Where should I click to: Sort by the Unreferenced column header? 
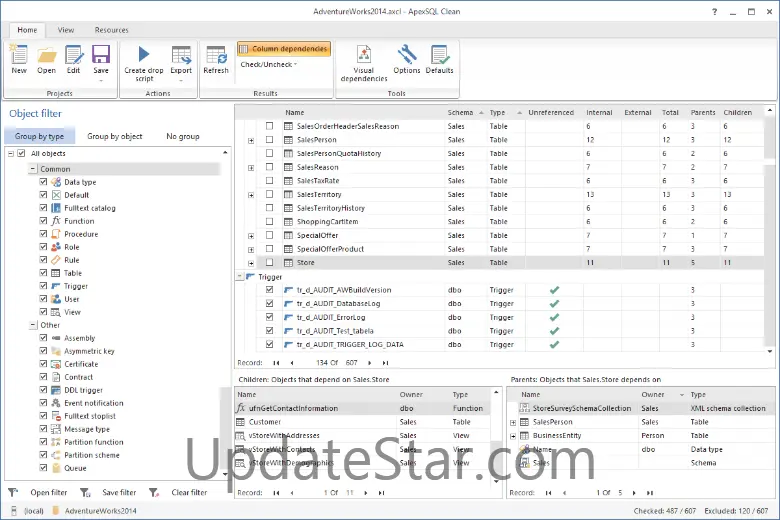pyautogui.click(x=551, y=112)
